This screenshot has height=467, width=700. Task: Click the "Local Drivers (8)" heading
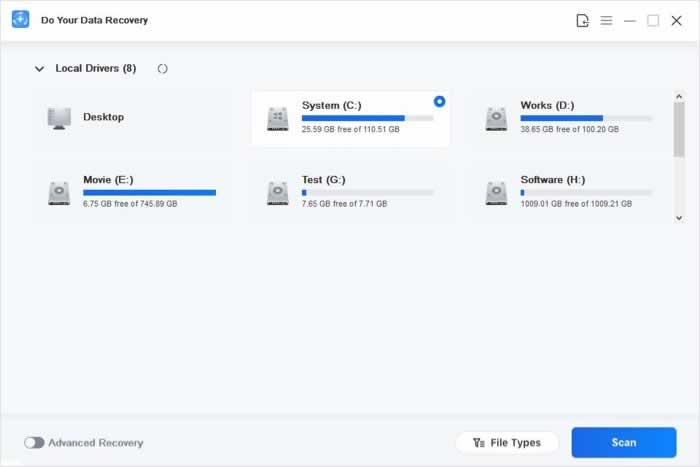pyautogui.click(x=96, y=68)
